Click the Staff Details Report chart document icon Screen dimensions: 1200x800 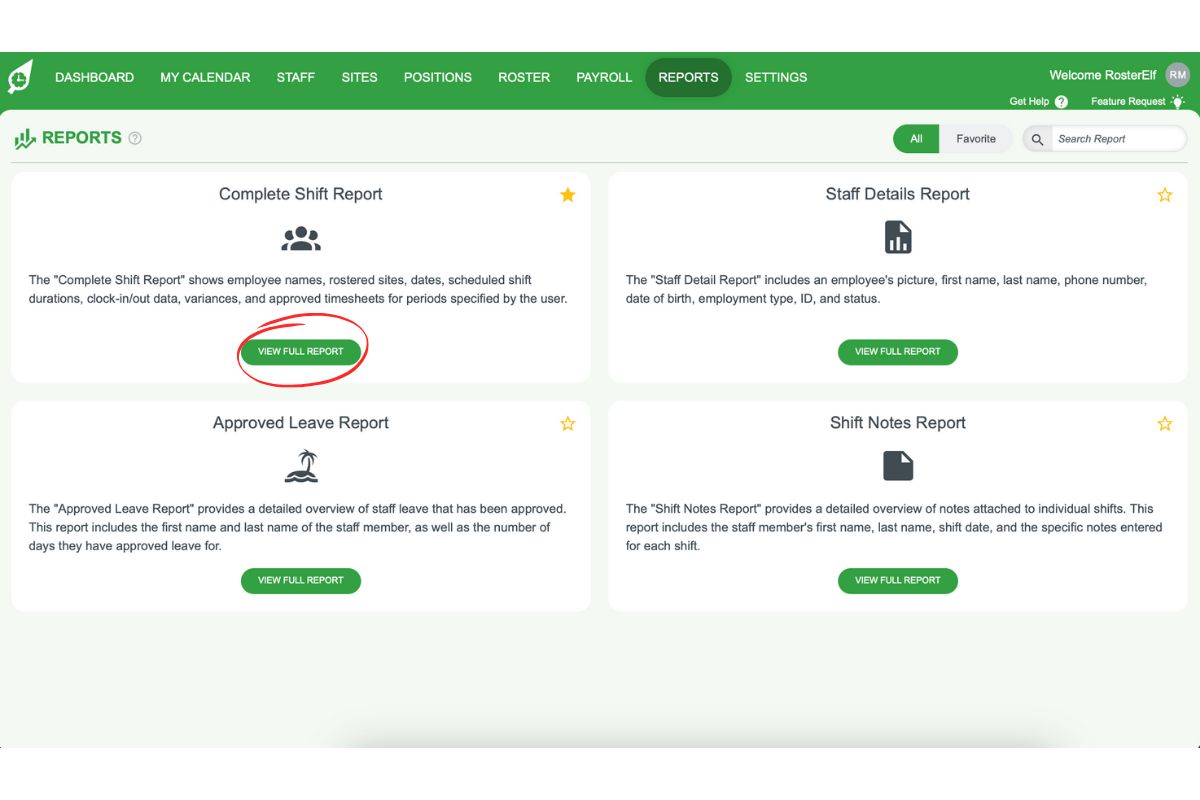(898, 237)
